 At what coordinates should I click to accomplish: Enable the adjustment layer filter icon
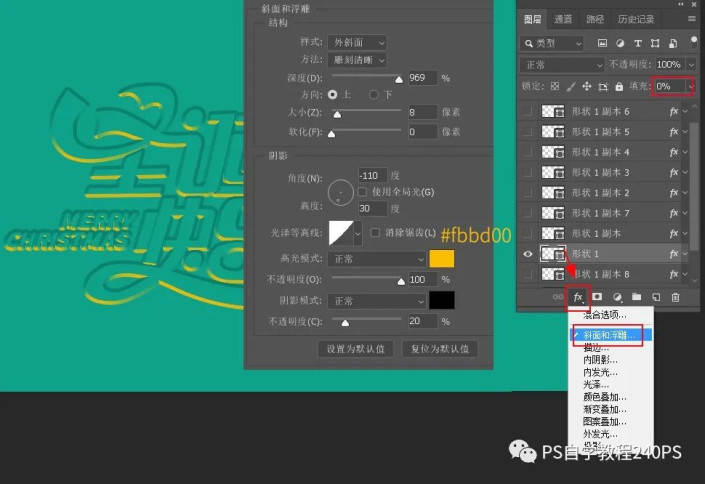[x=620, y=43]
